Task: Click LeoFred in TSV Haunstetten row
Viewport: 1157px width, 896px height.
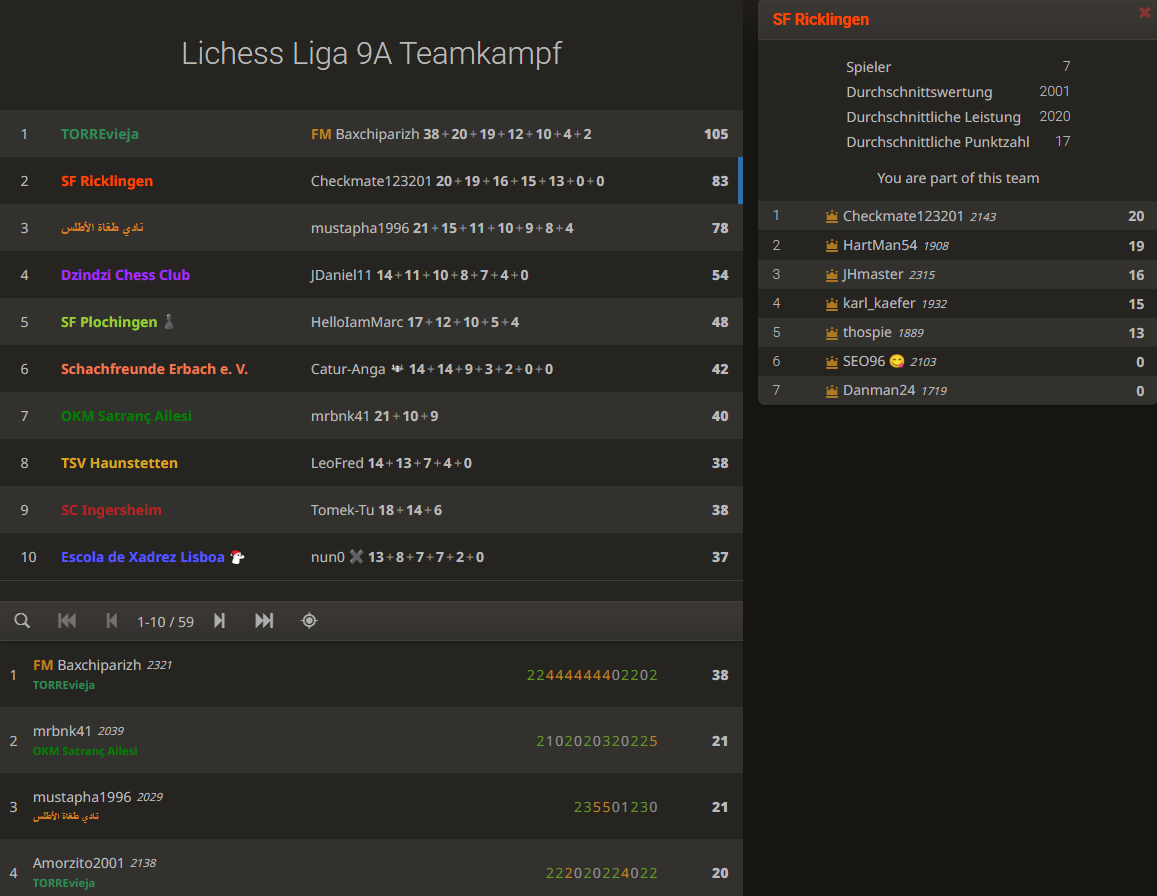Action: point(337,463)
